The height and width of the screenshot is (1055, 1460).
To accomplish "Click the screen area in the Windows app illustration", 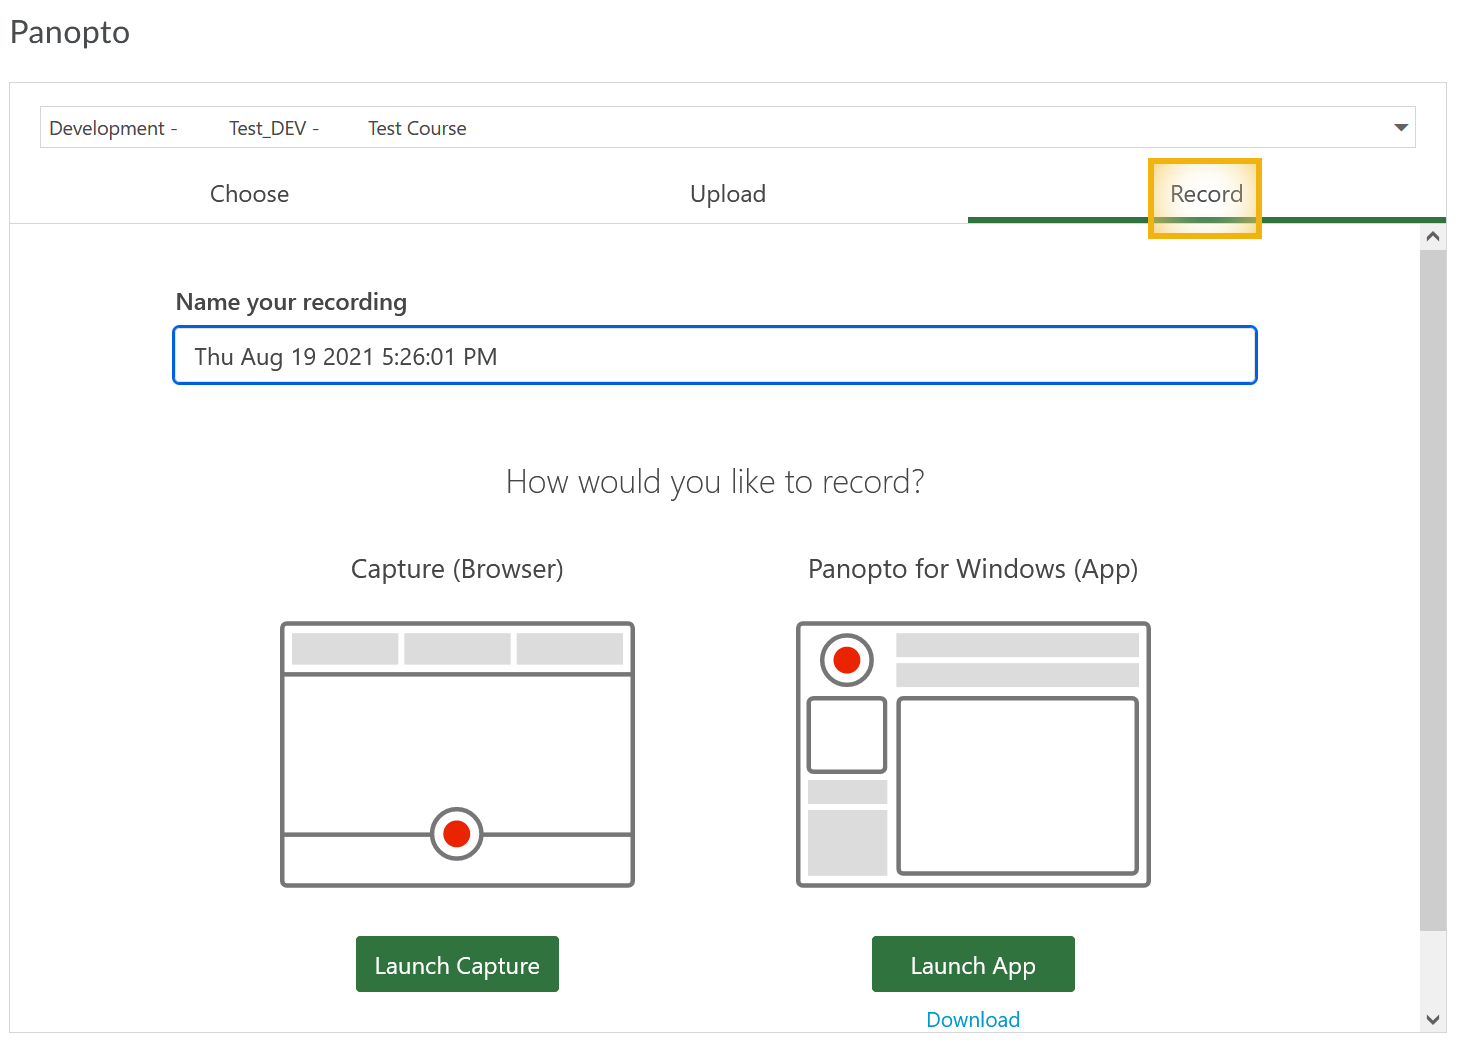I will click(x=1019, y=787).
